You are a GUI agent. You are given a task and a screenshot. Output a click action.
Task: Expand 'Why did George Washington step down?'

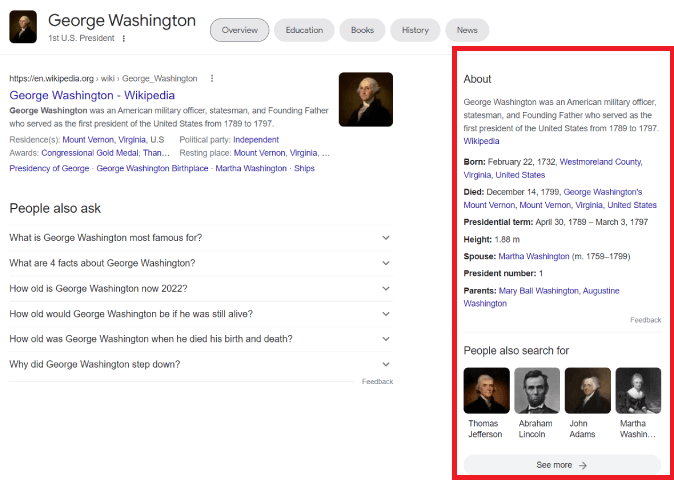[x=201, y=364]
